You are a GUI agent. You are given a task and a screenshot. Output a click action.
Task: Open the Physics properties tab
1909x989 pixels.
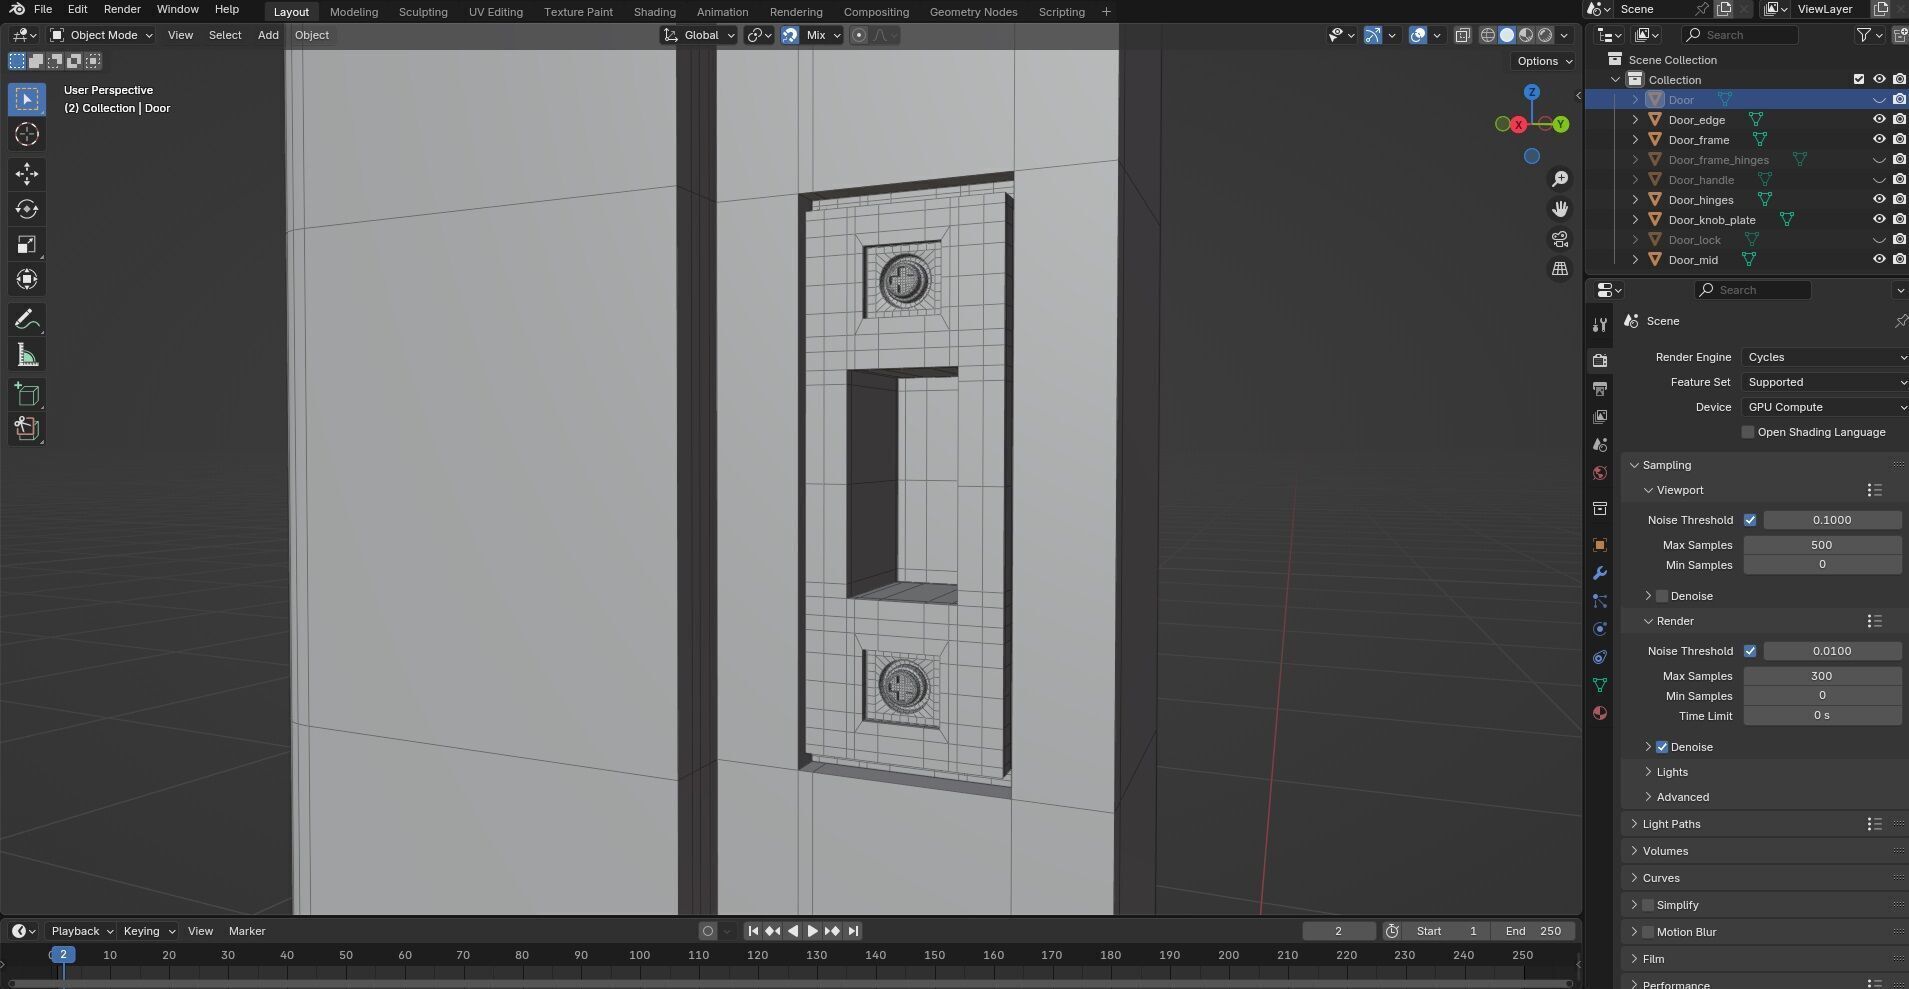click(x=1600, y=629)
